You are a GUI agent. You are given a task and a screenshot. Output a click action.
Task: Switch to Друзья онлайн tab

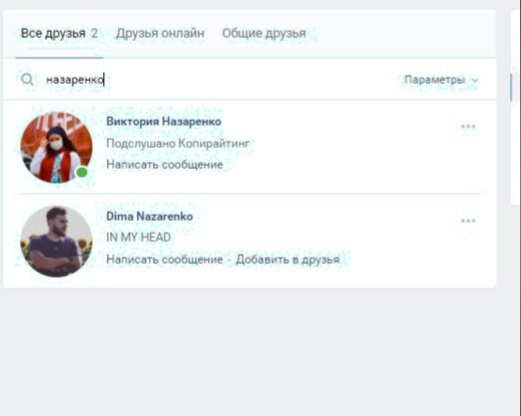160,33
